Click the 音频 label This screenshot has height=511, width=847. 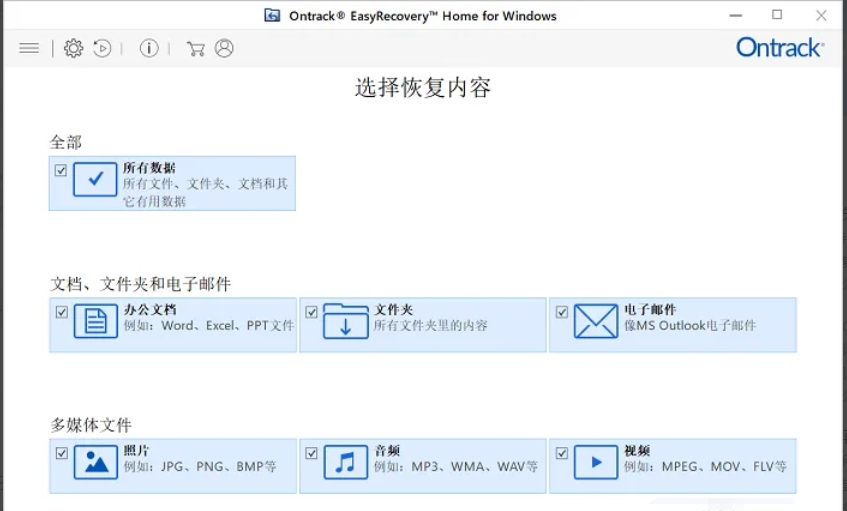click(x=387, y=451)
